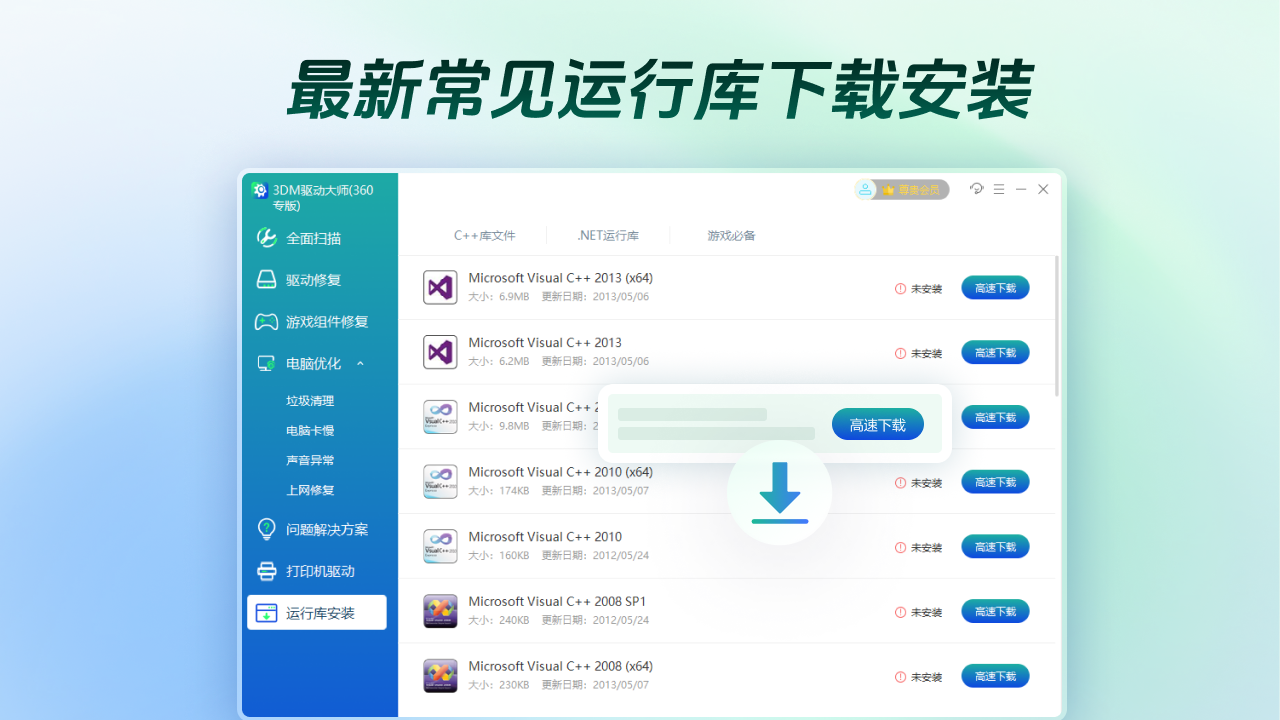
Task: Open 电脑卡慢 under 电脑优化
Action: (310, 431)
